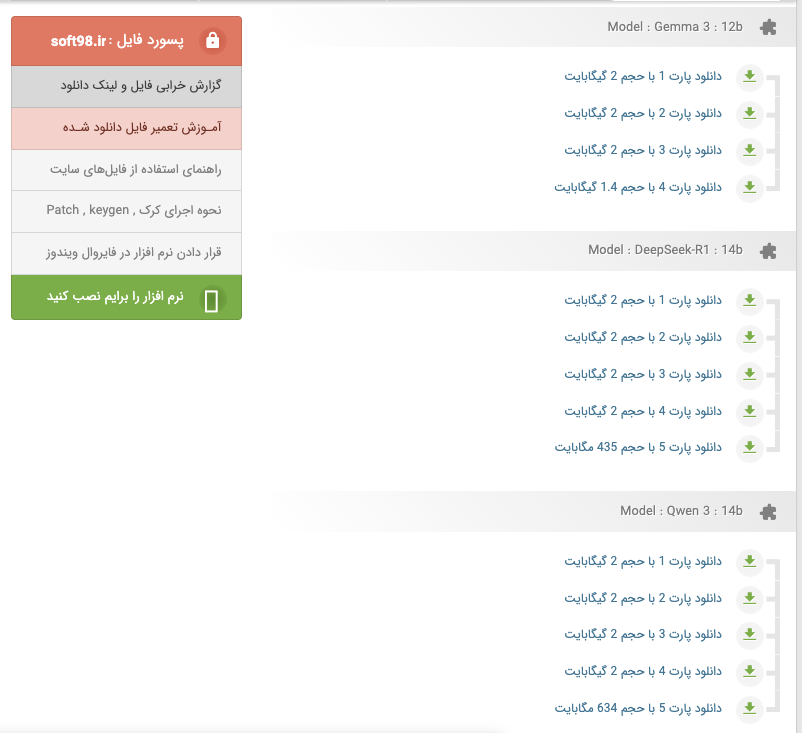The image size is (802, 733).
Task: Click download icon for DeepSeek-R1 part 5
Action: 749,447
